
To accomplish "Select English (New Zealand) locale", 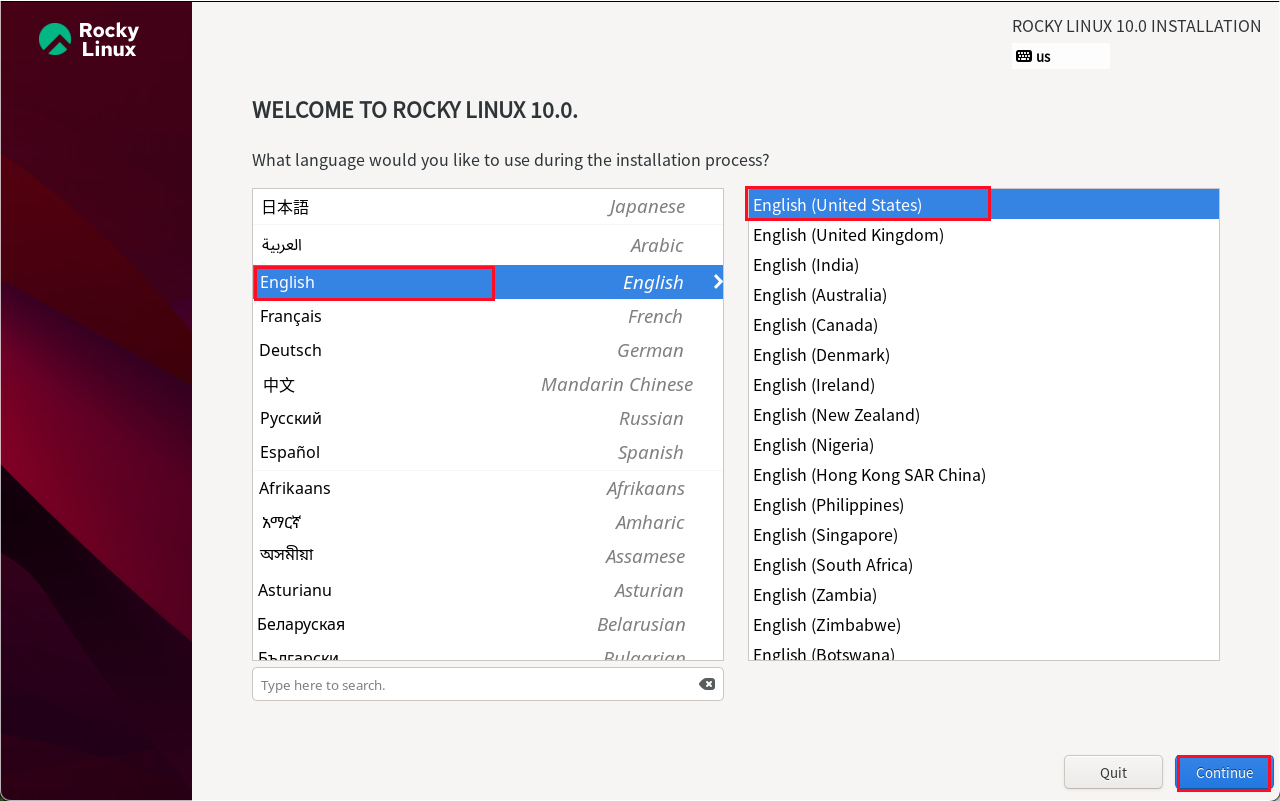I will [983, 415].
